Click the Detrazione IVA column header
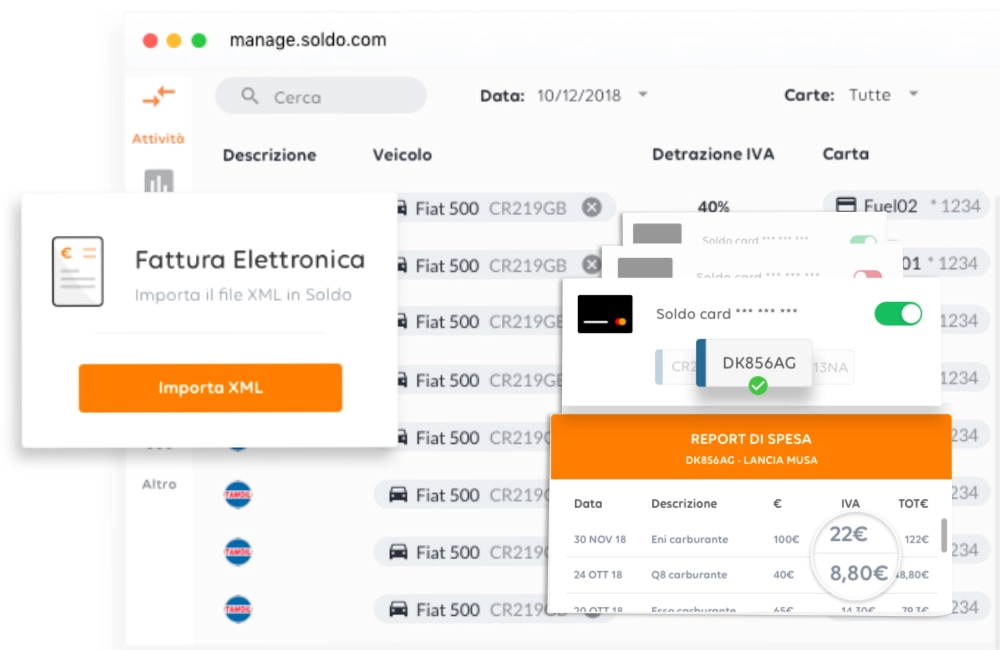This screenshot has height=650, width=1000. pyautogui.click(x=713, y=154)
